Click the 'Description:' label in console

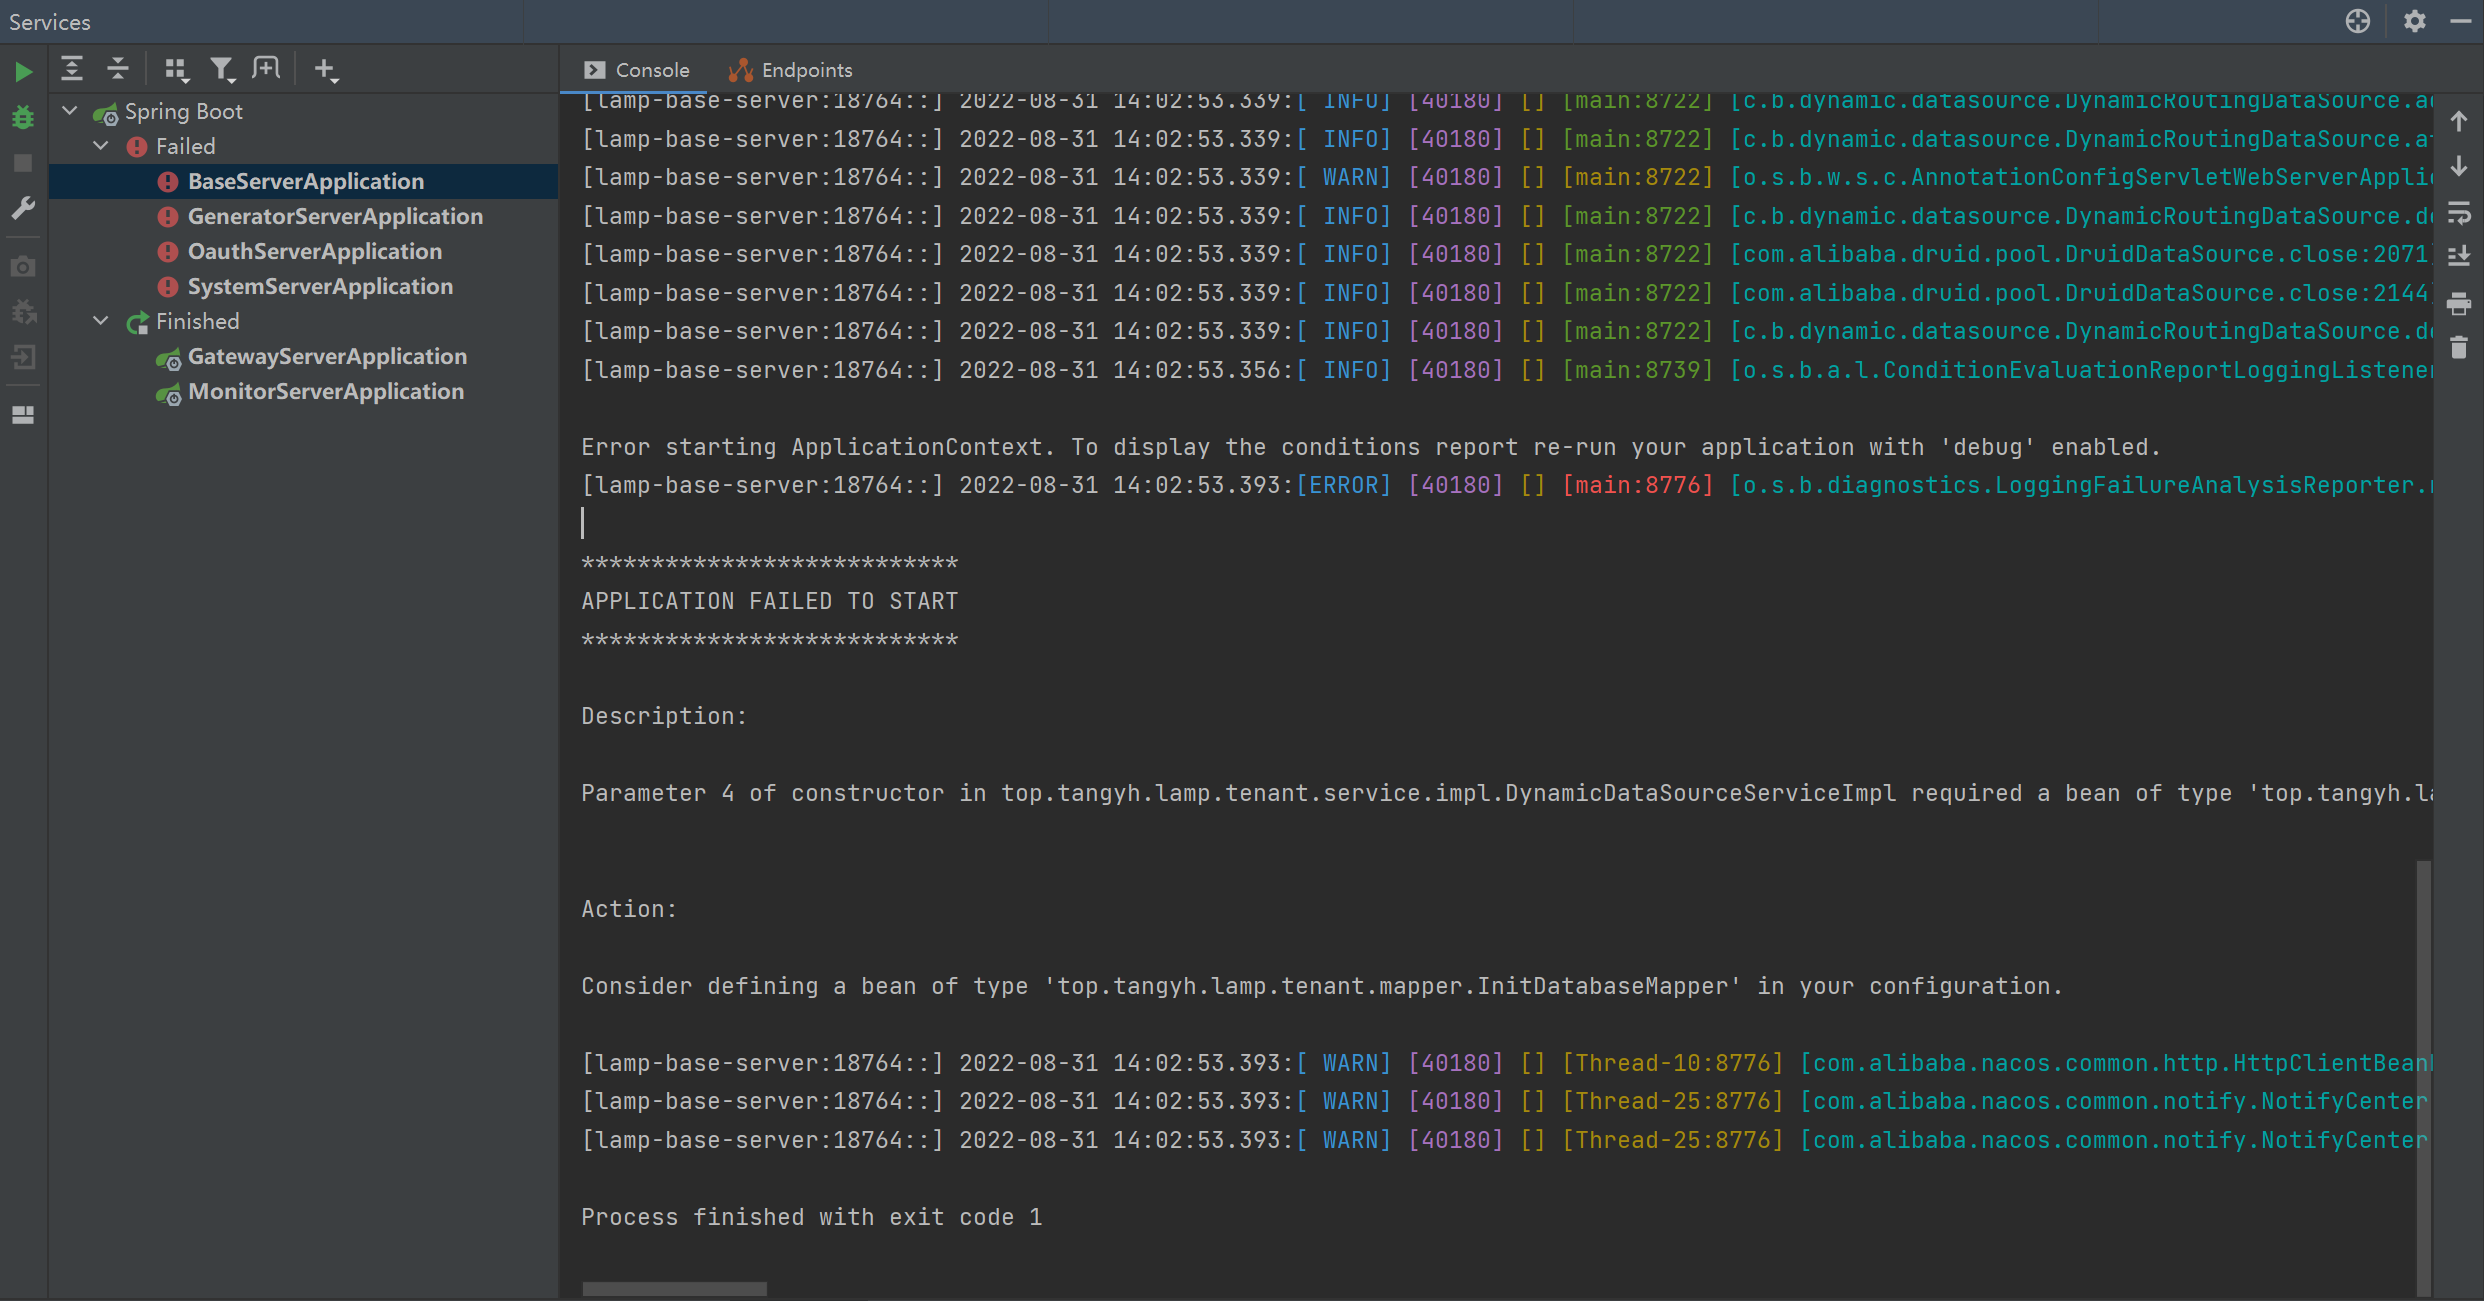point(664,716)
